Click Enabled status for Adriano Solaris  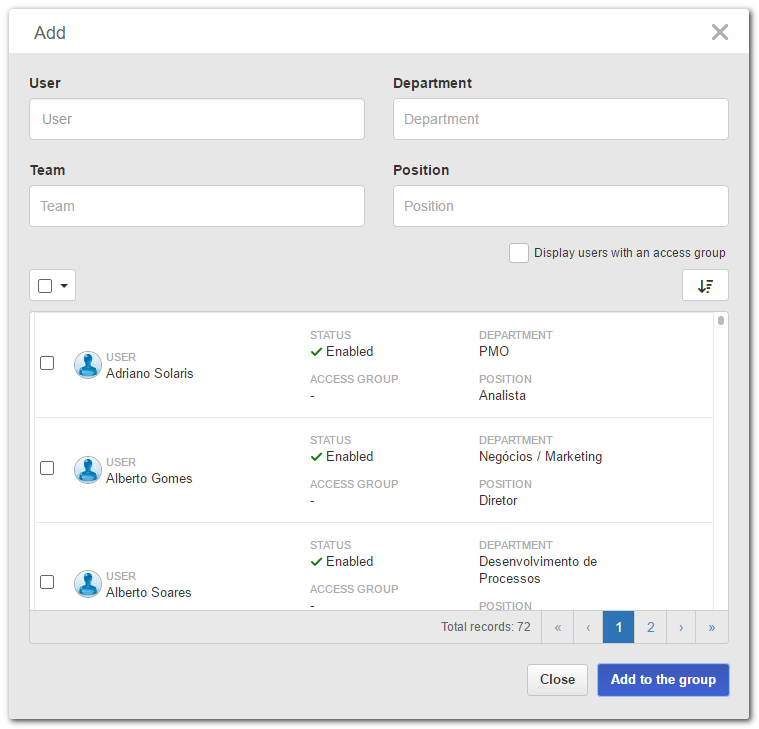[342, 351]
